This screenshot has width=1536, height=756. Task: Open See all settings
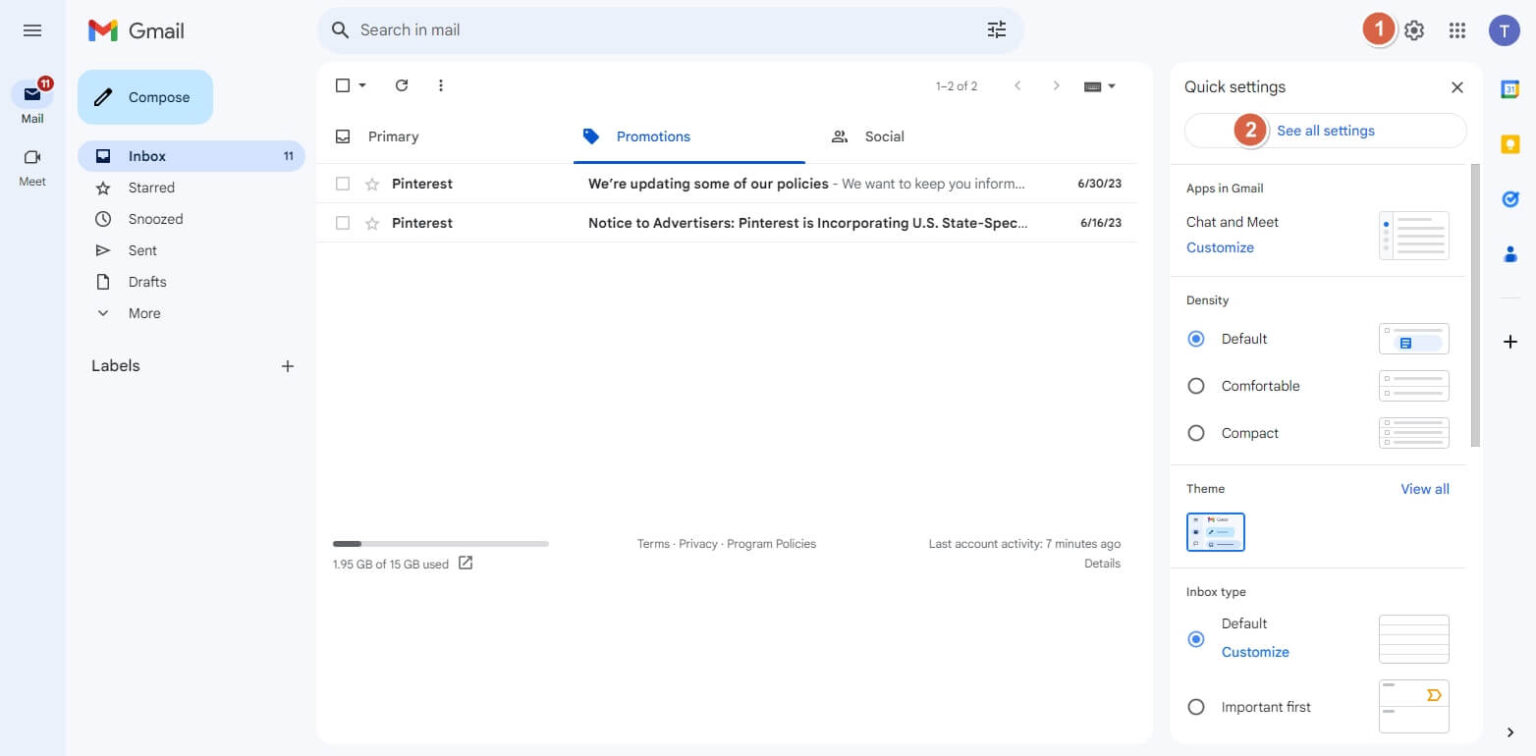1325,130
